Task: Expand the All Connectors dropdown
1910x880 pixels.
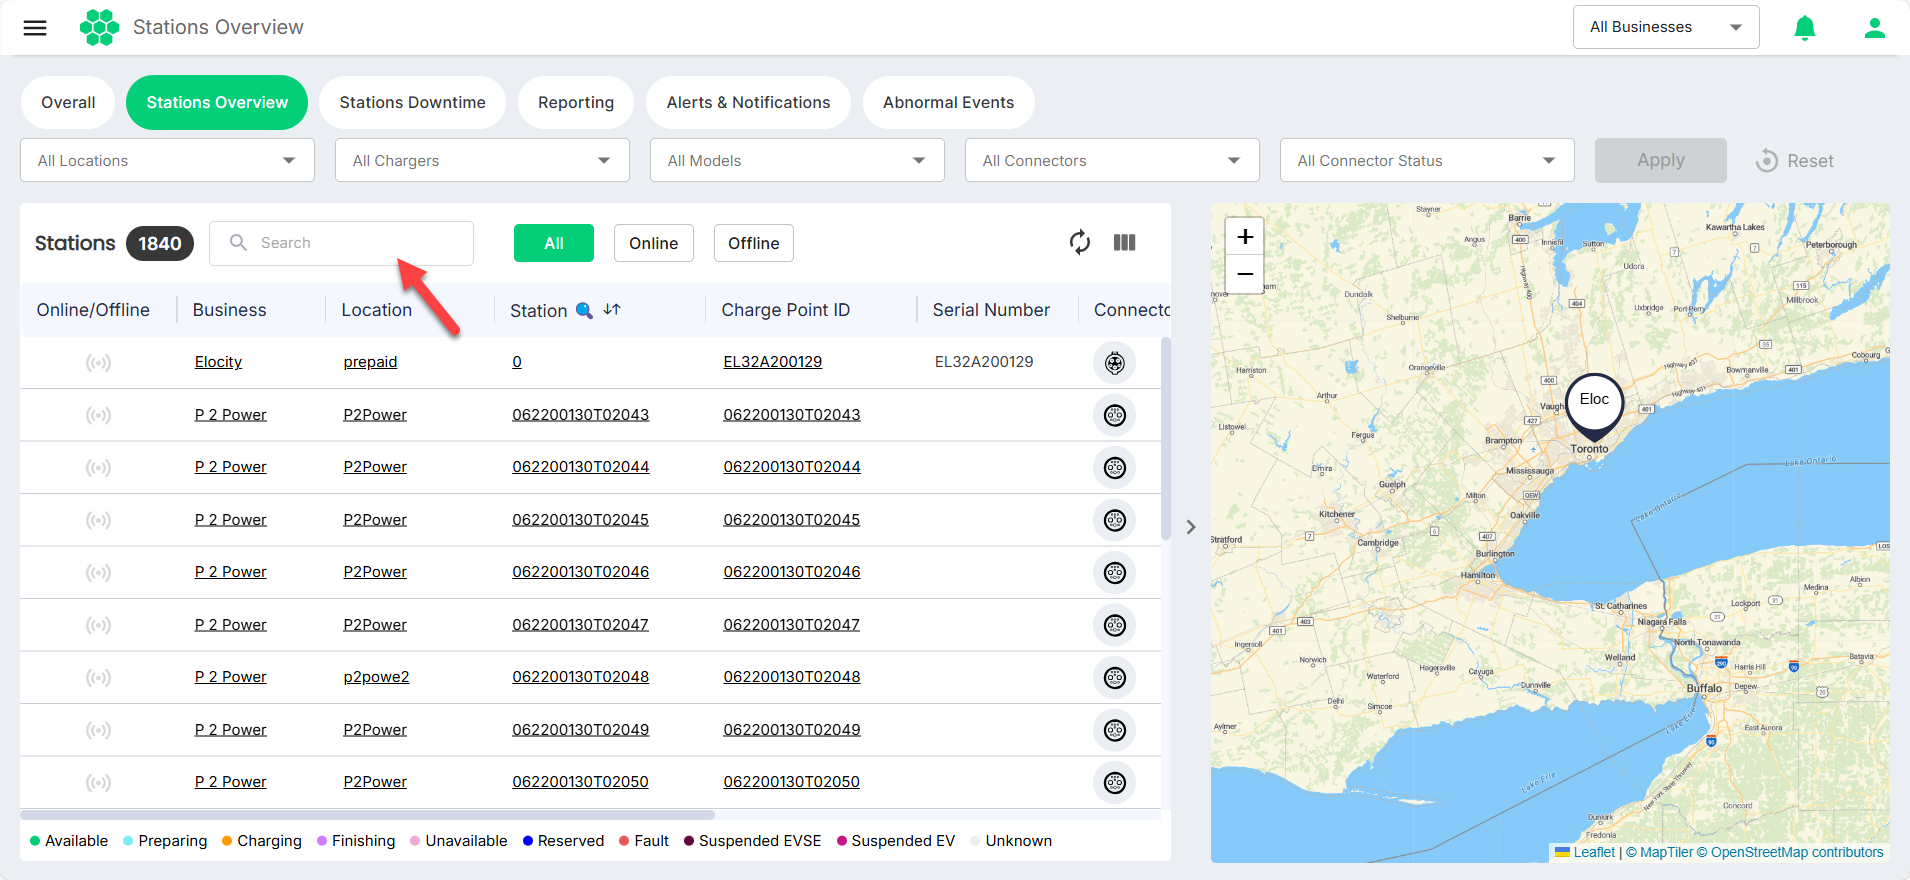Action: click(x=1112, y=160)
